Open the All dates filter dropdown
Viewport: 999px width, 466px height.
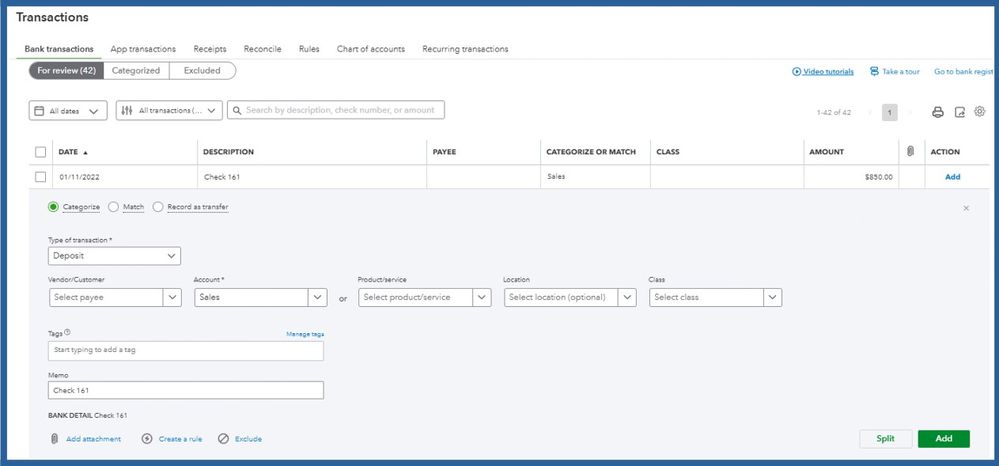click(68, 110)
